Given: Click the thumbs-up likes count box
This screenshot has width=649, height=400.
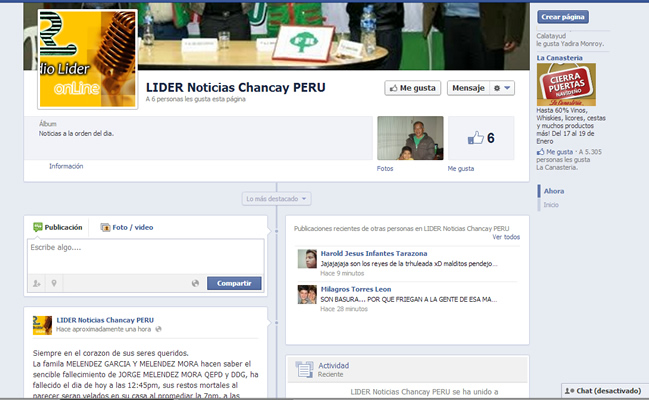Looking at the screenshot, I should point(481,138).
